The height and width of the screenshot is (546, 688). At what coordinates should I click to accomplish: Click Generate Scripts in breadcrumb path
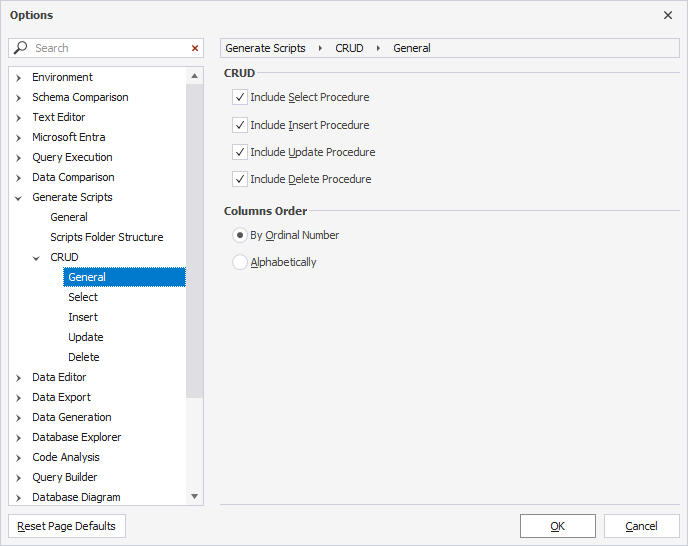click(x=265, y=48)
